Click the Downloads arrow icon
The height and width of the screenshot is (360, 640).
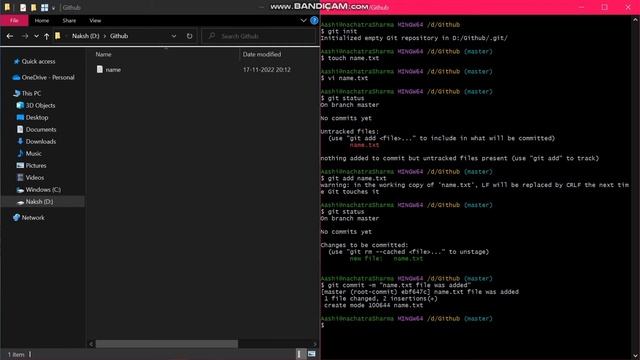[x=20, y=141]
